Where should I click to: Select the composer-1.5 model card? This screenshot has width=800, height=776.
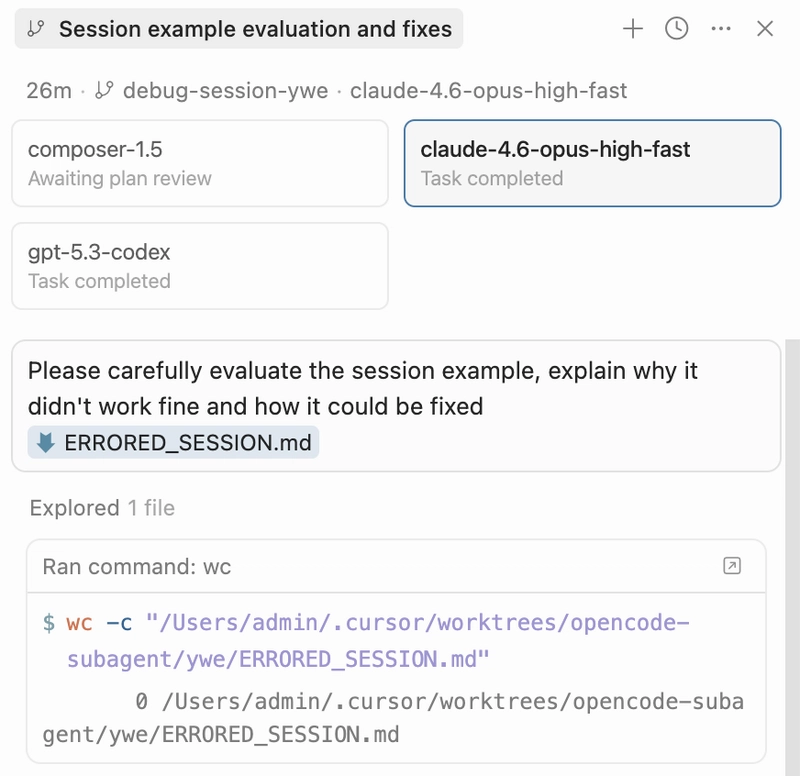tap(199, 164)
